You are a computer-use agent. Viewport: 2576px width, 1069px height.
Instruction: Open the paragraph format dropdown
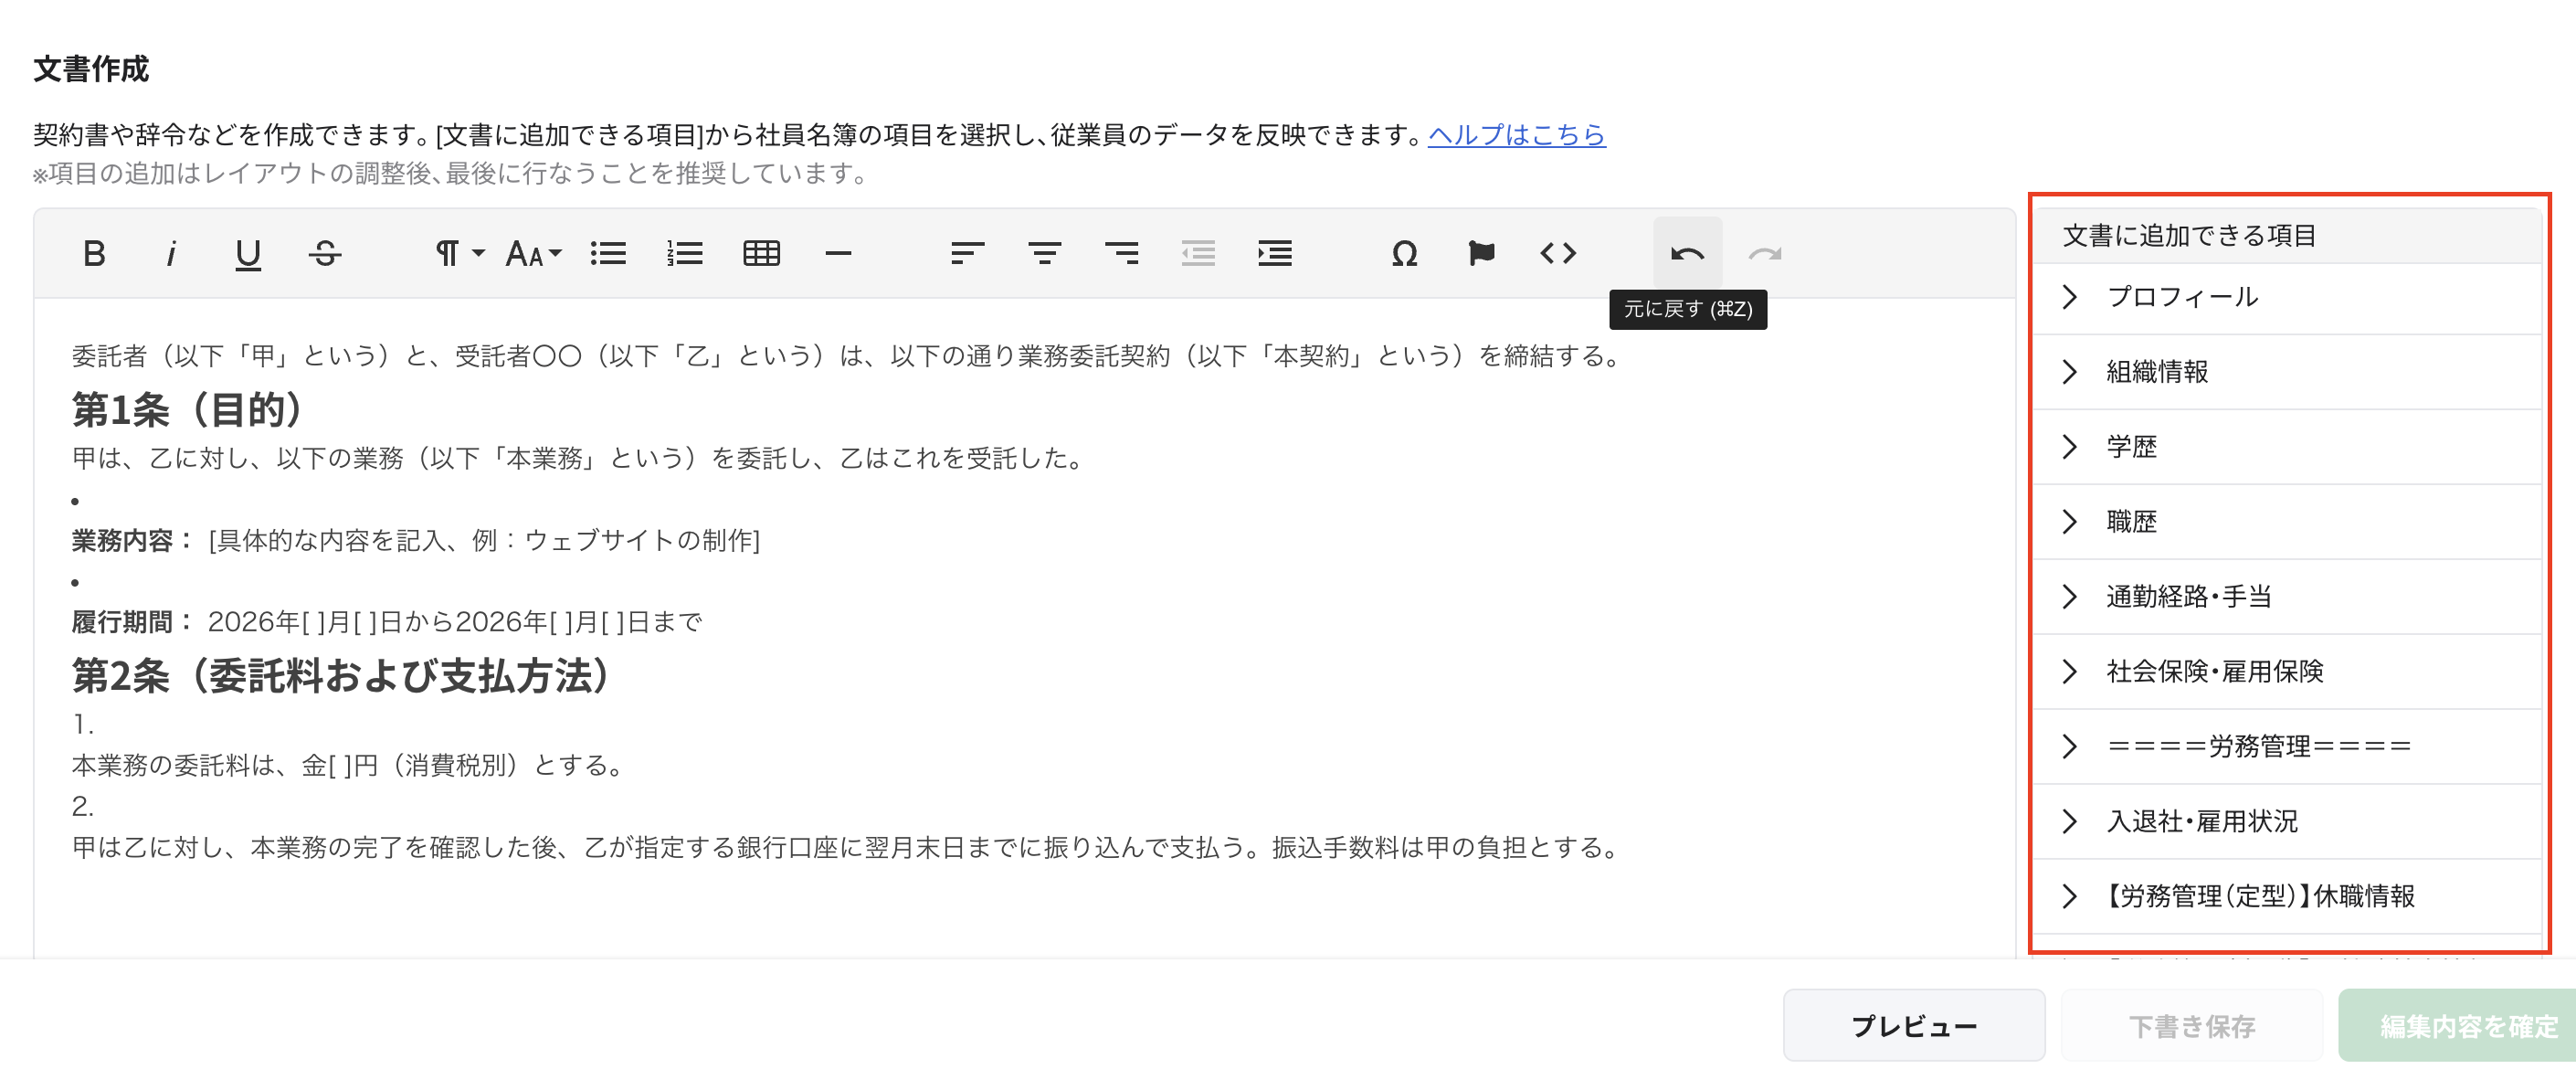(x=456, y=253)
